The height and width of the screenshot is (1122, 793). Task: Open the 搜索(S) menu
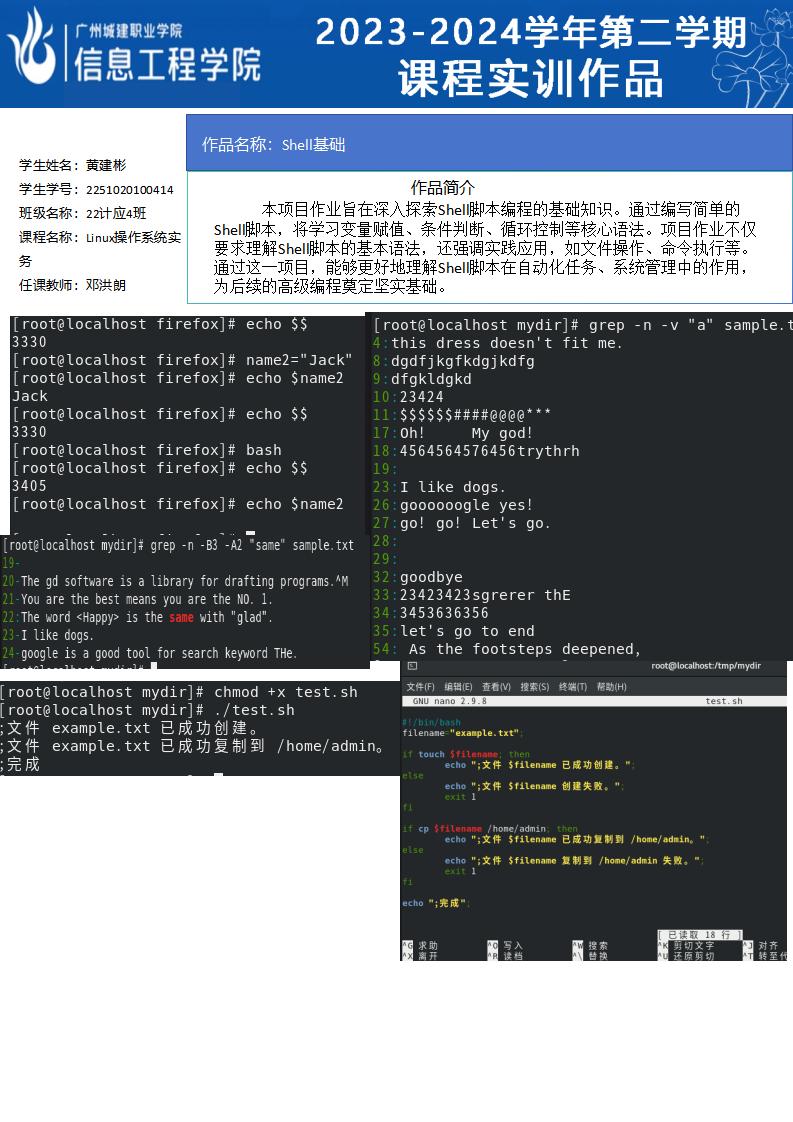535,687
